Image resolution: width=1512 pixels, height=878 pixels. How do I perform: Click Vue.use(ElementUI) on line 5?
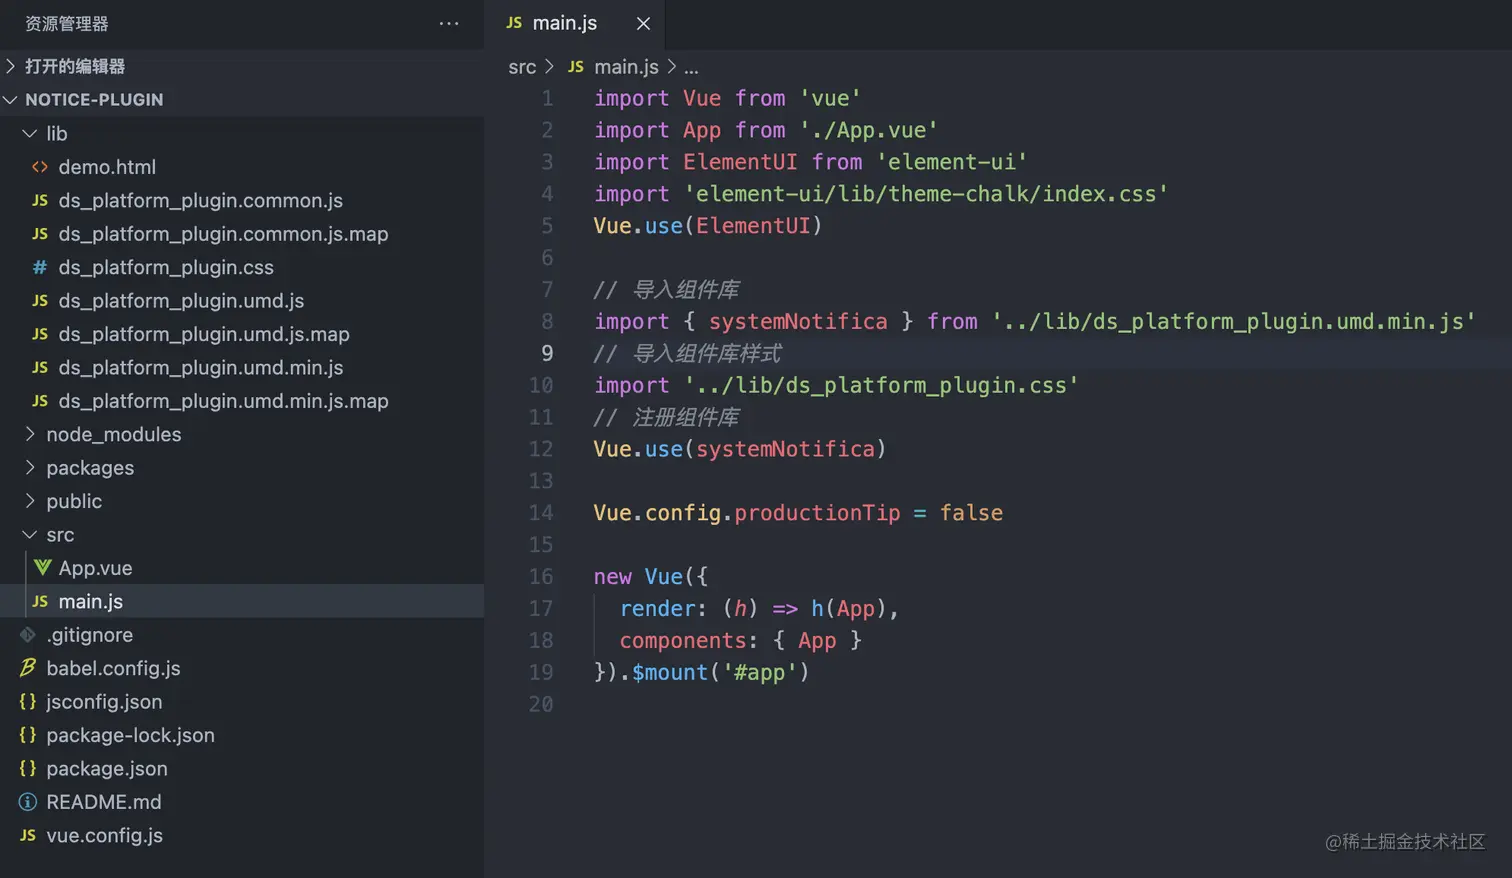point(708,226)
